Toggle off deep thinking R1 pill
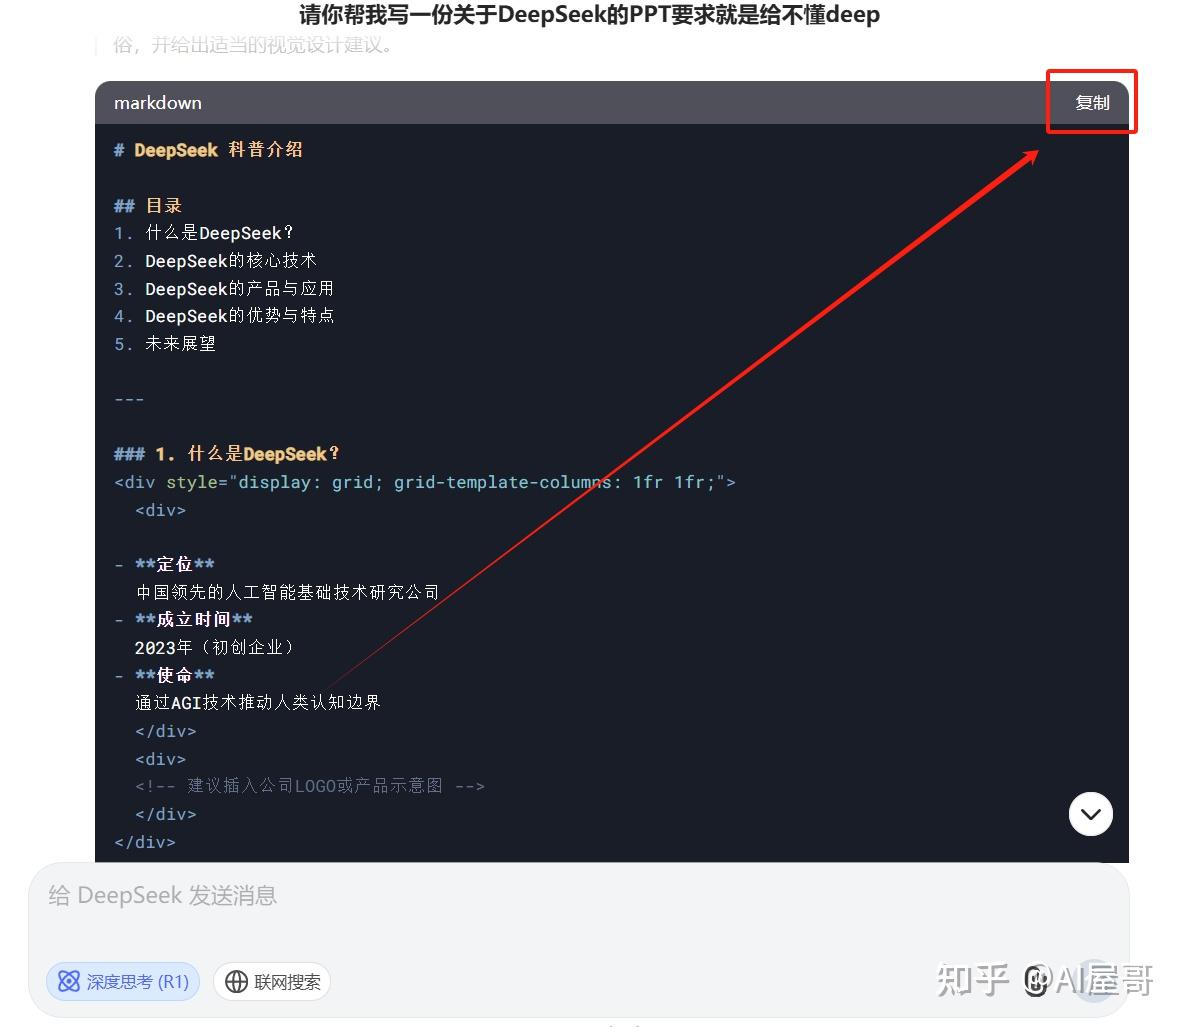The image size is (1184, 1027). pos(122,981)
